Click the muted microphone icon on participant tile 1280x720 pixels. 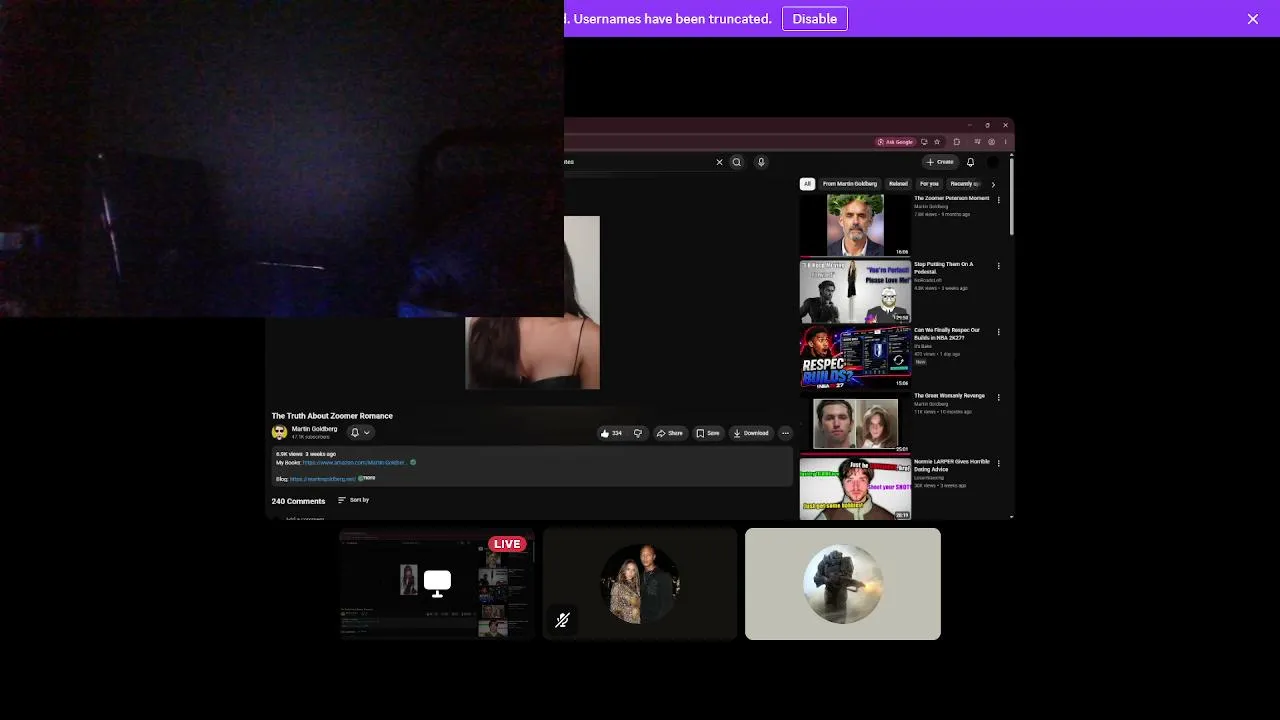click(x=562, y=620)
